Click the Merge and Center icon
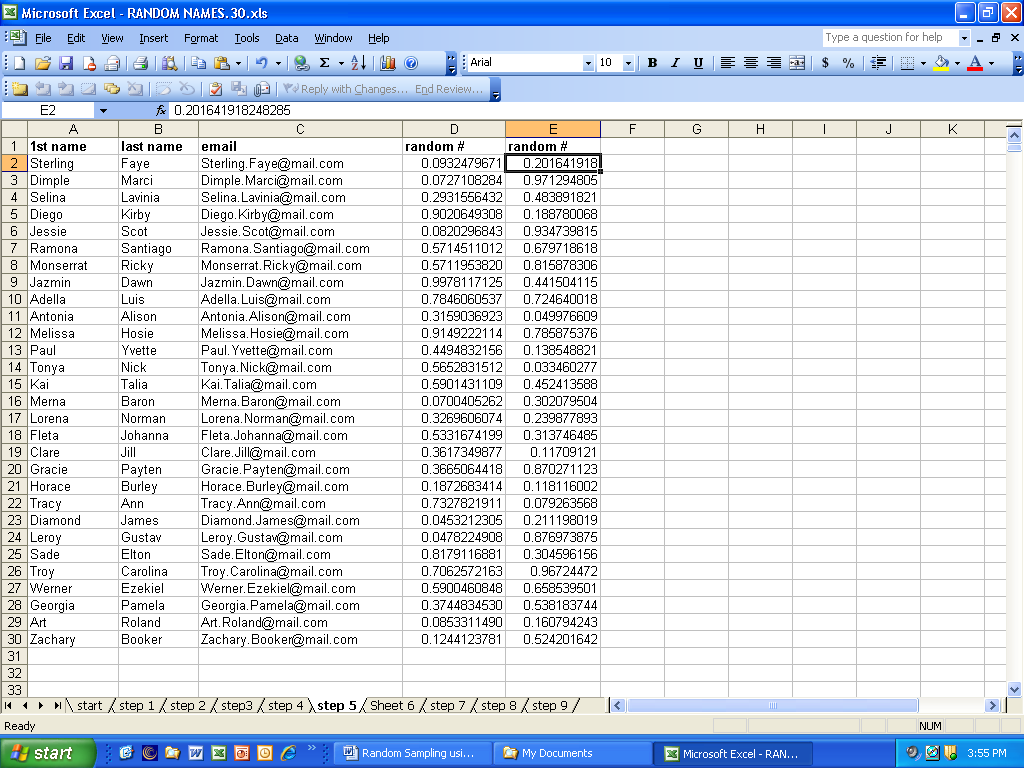1024x768 pixels. tap(797, 63)
